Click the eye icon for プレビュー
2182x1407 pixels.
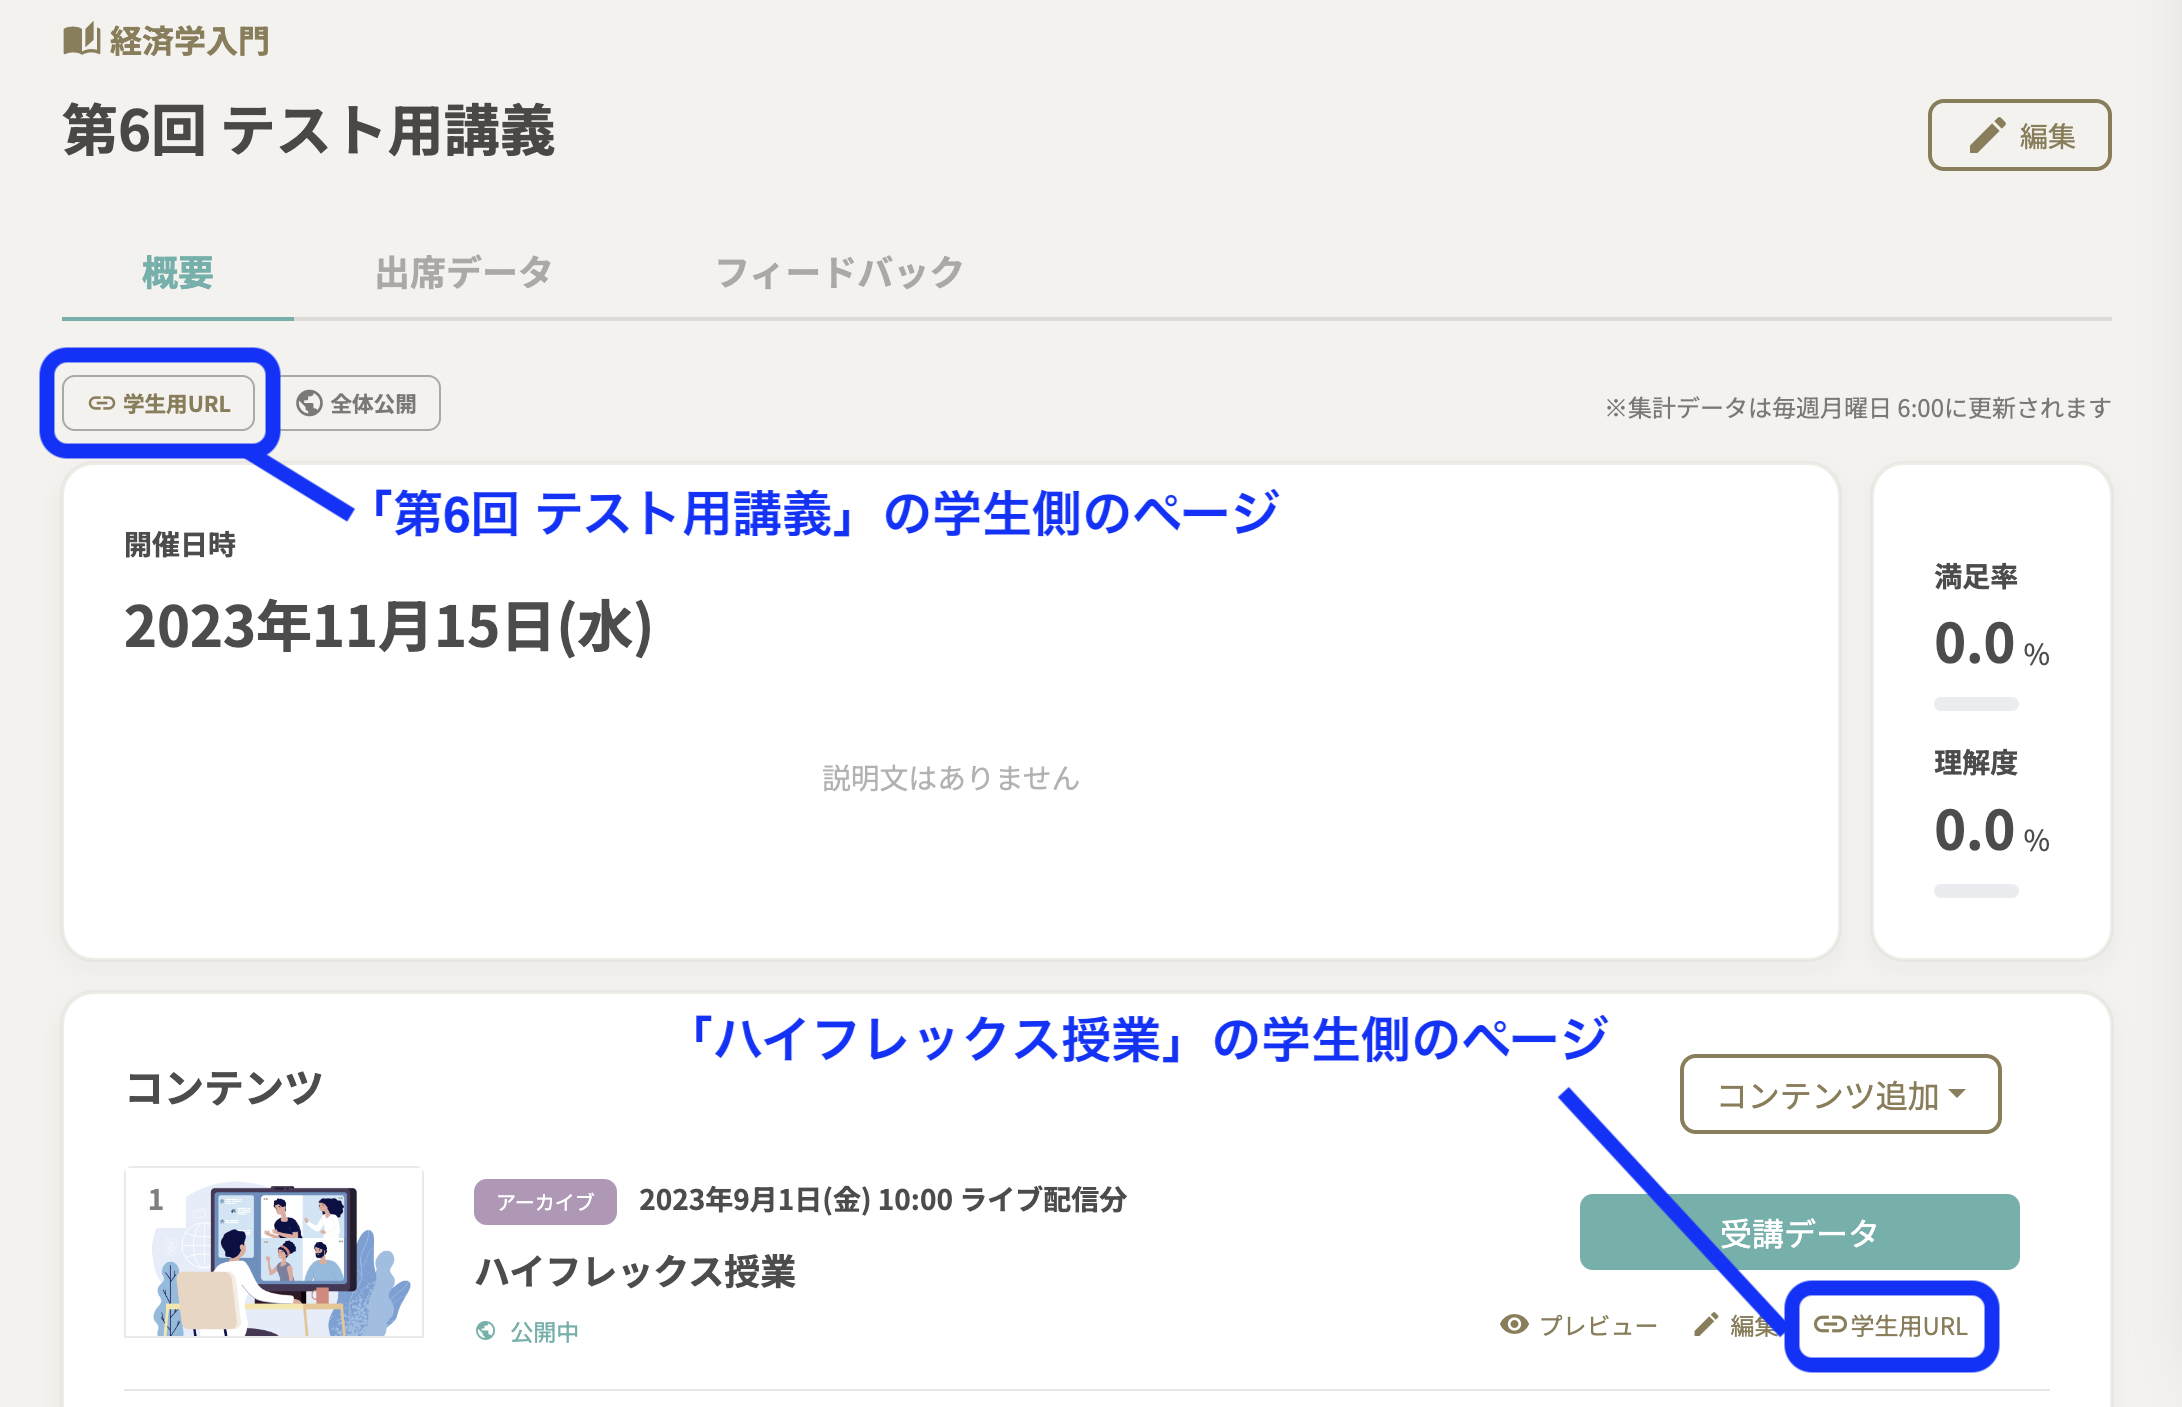[1514, 1325]
